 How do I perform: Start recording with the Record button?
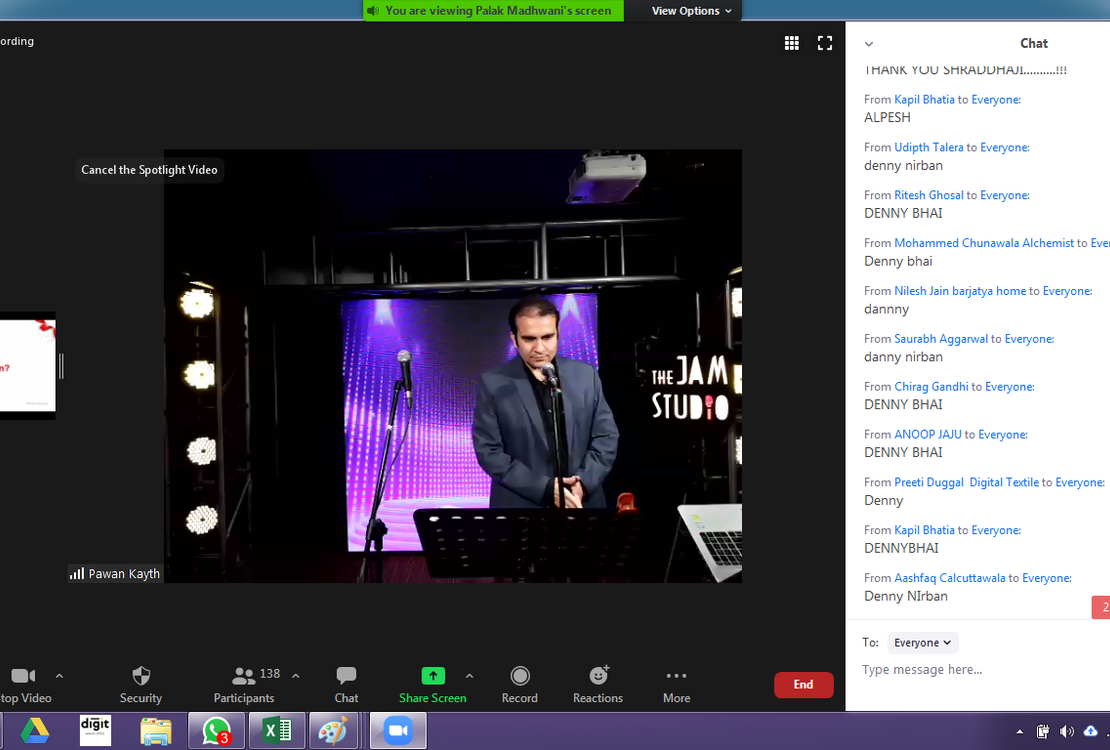pyautogui.click(x=519, y=684)
